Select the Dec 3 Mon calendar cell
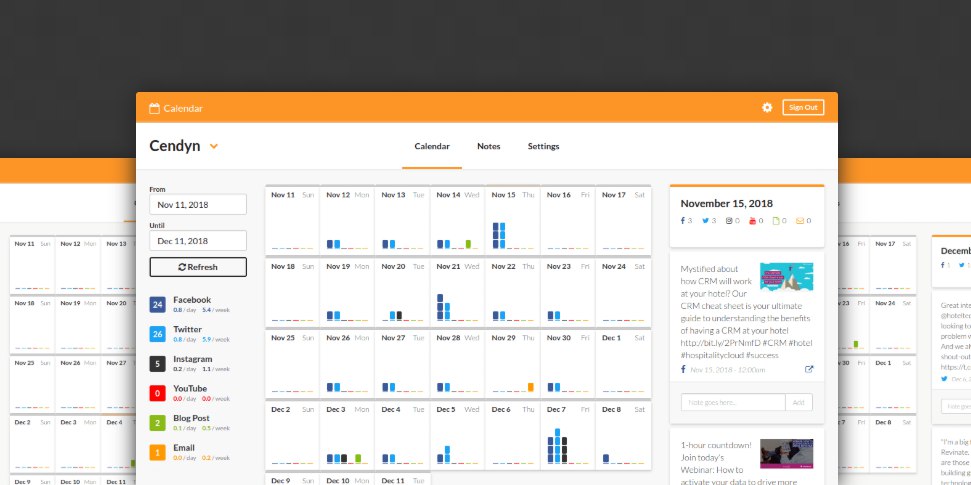Screen dimensions: 971x485 pos(347,435)
